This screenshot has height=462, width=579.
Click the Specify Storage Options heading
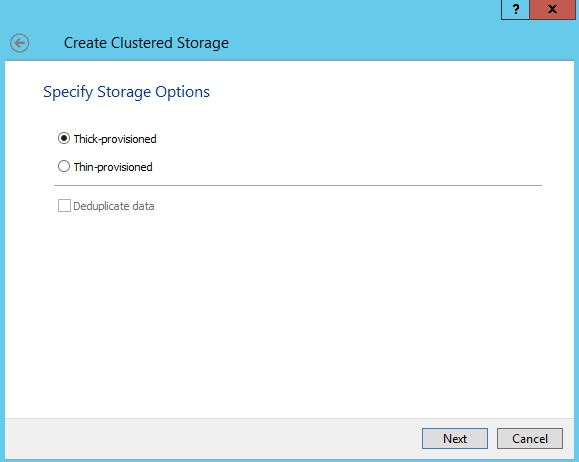126,92
